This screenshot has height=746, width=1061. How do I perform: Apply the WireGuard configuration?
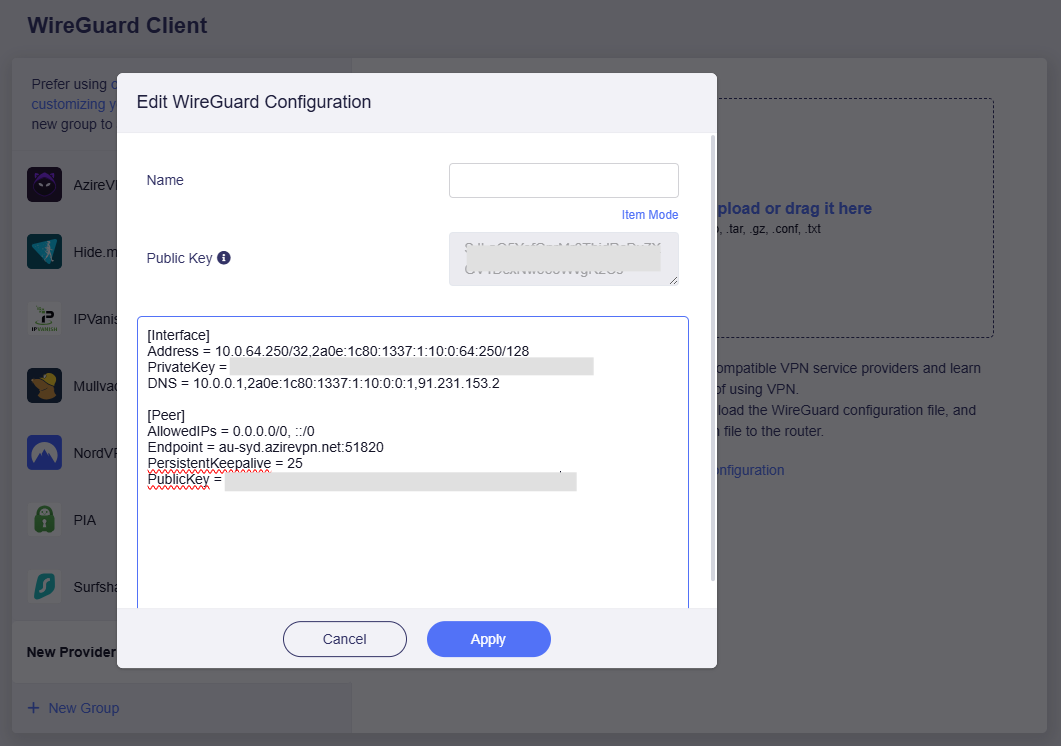[488, 639]
